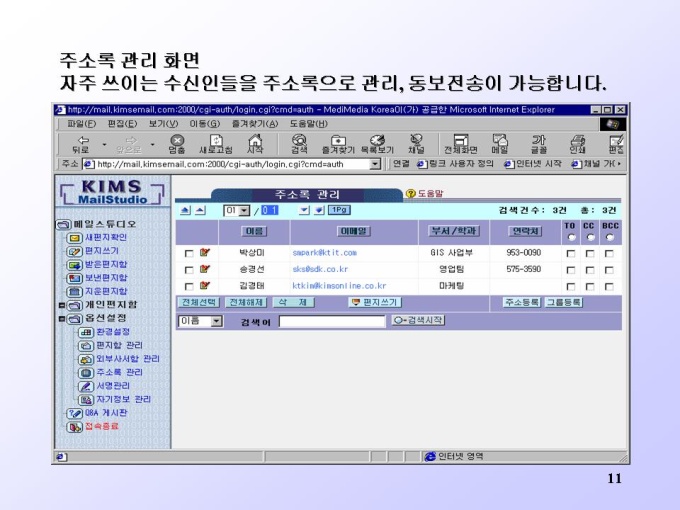The image size is (680, 510).
Task: Open email link smpark@ktit.com
Action: coord(324,253)
